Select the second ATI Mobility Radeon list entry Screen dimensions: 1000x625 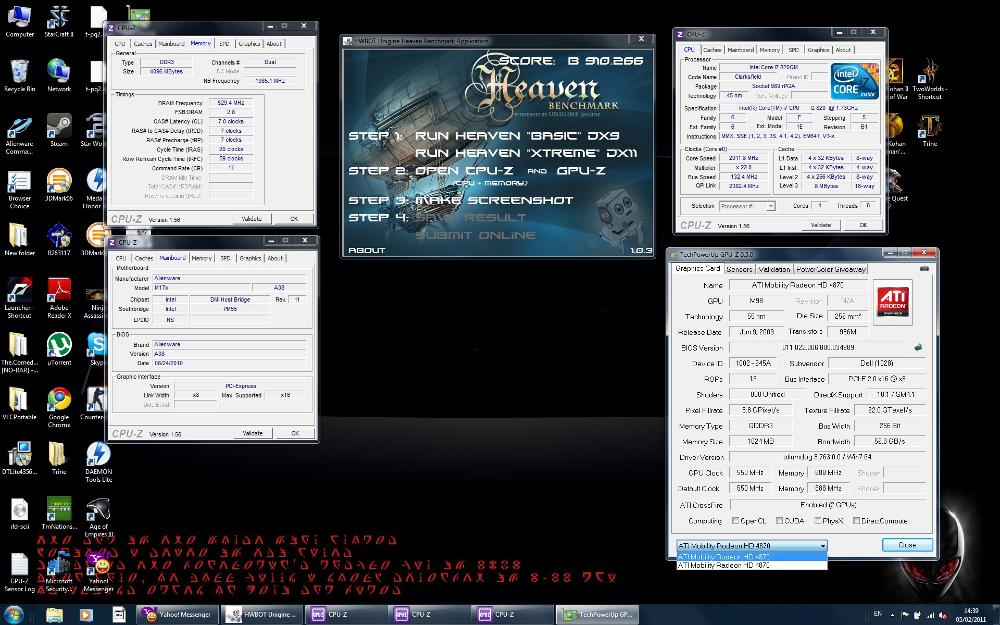[752, 565]
